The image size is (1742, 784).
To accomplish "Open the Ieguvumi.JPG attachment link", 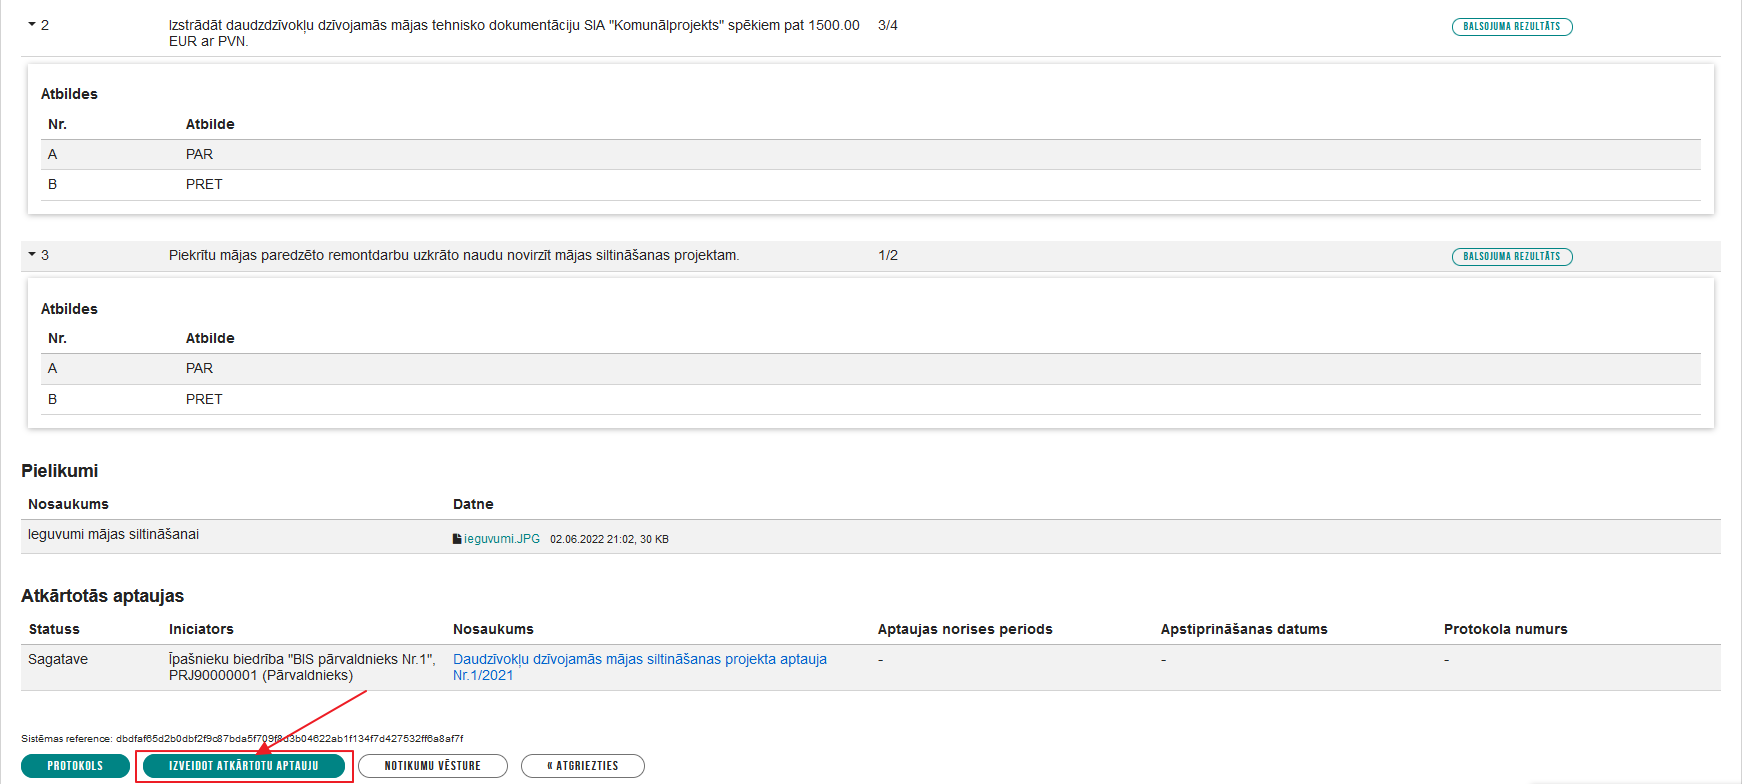I will 501,539.
